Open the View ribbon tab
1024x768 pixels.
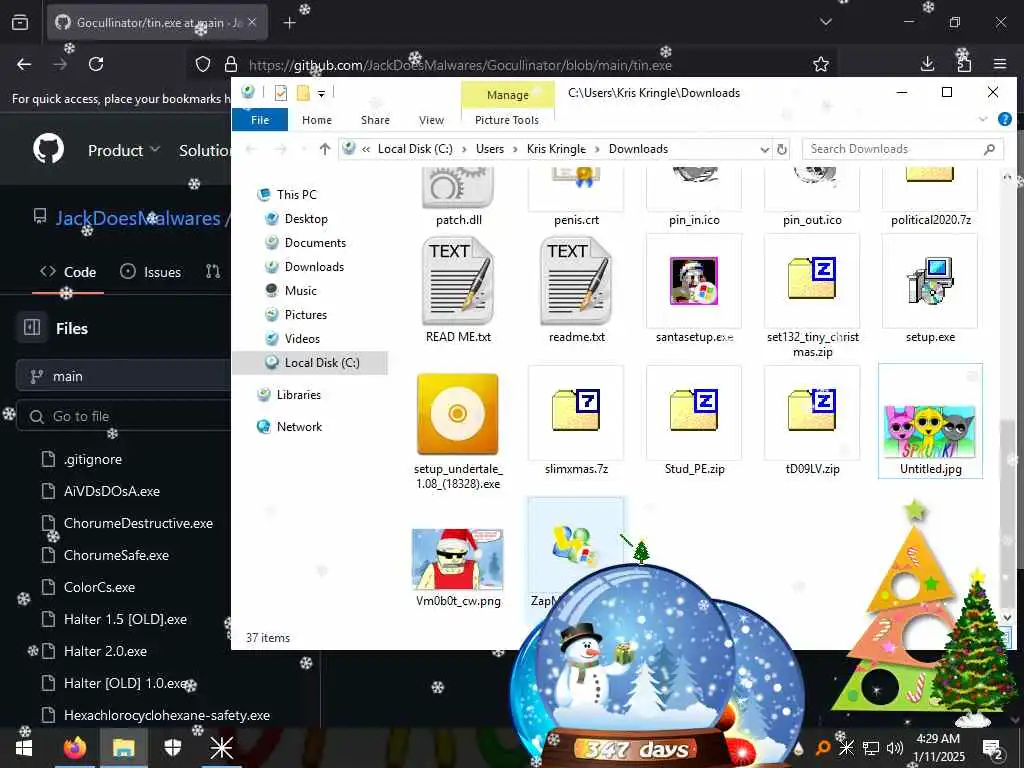point(431,120)
